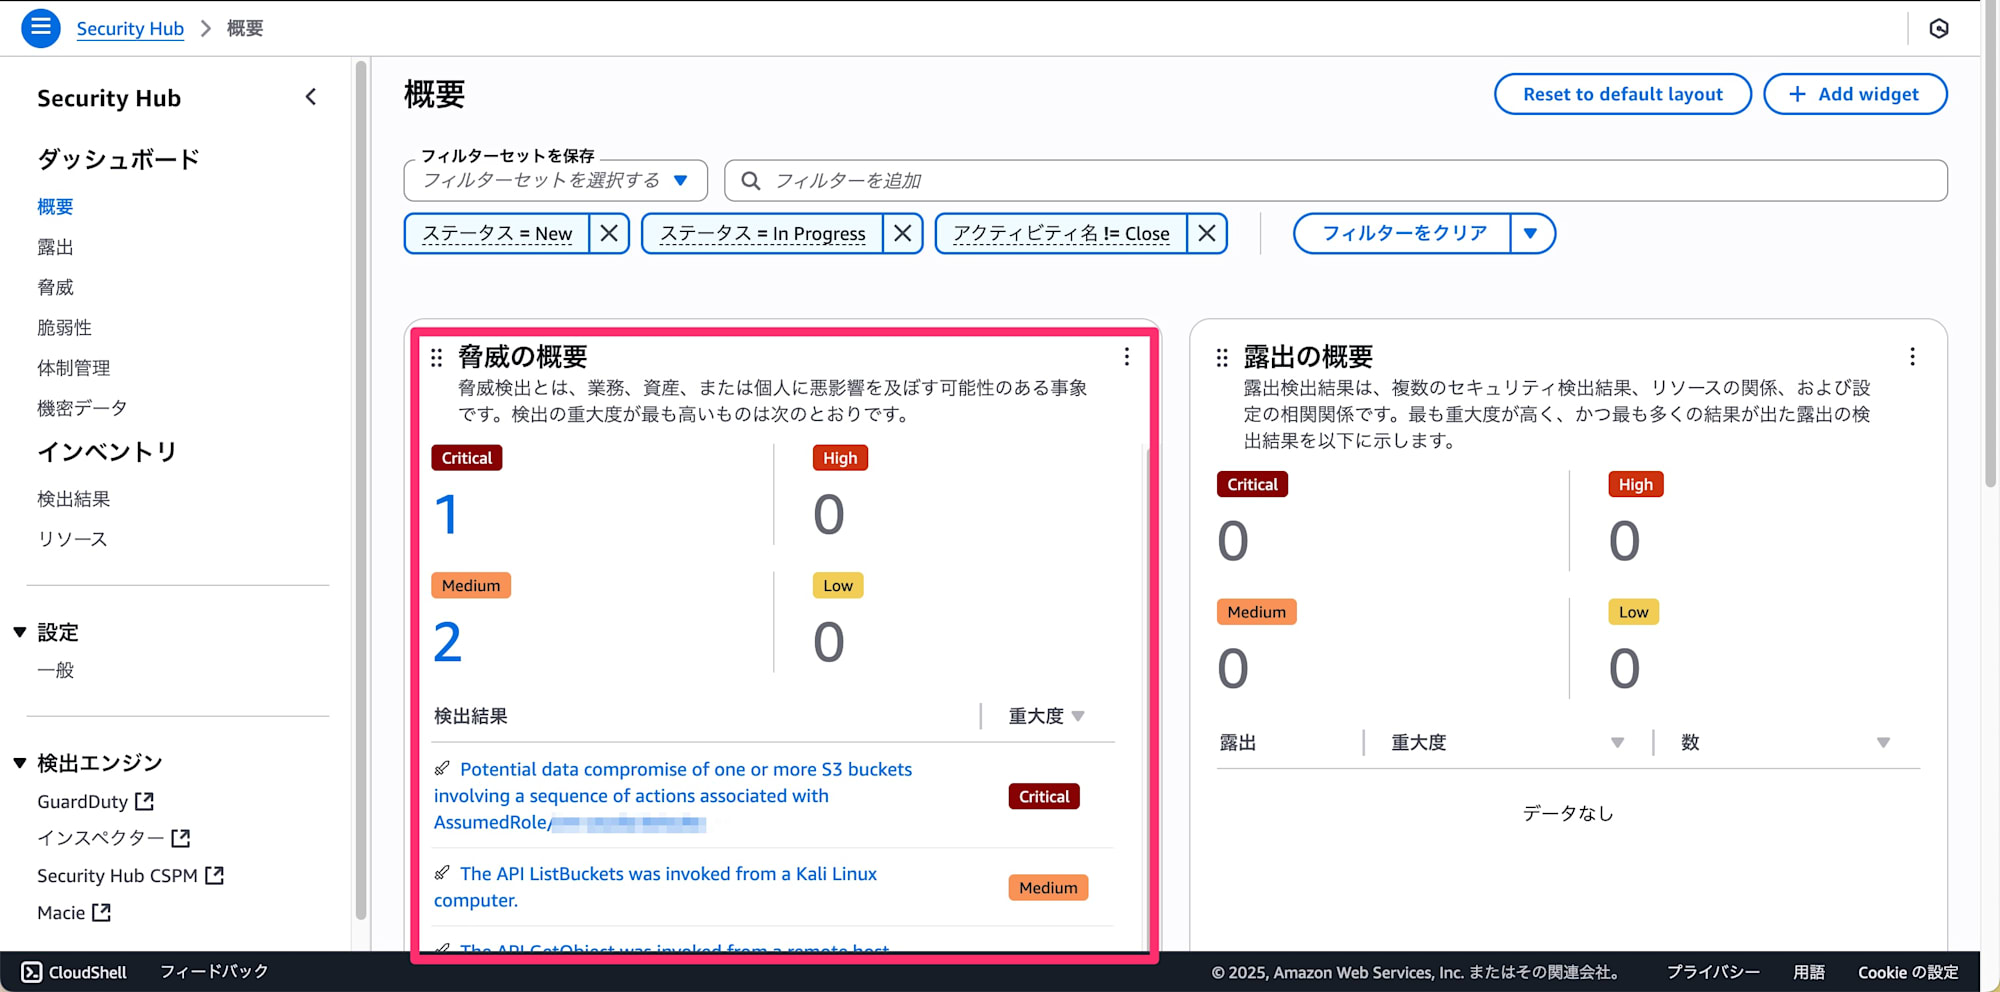This screenshot has height=992, width=2000.
Task: Click the ステータス = In Progress filter chip
Action: [x=762, y=233]
